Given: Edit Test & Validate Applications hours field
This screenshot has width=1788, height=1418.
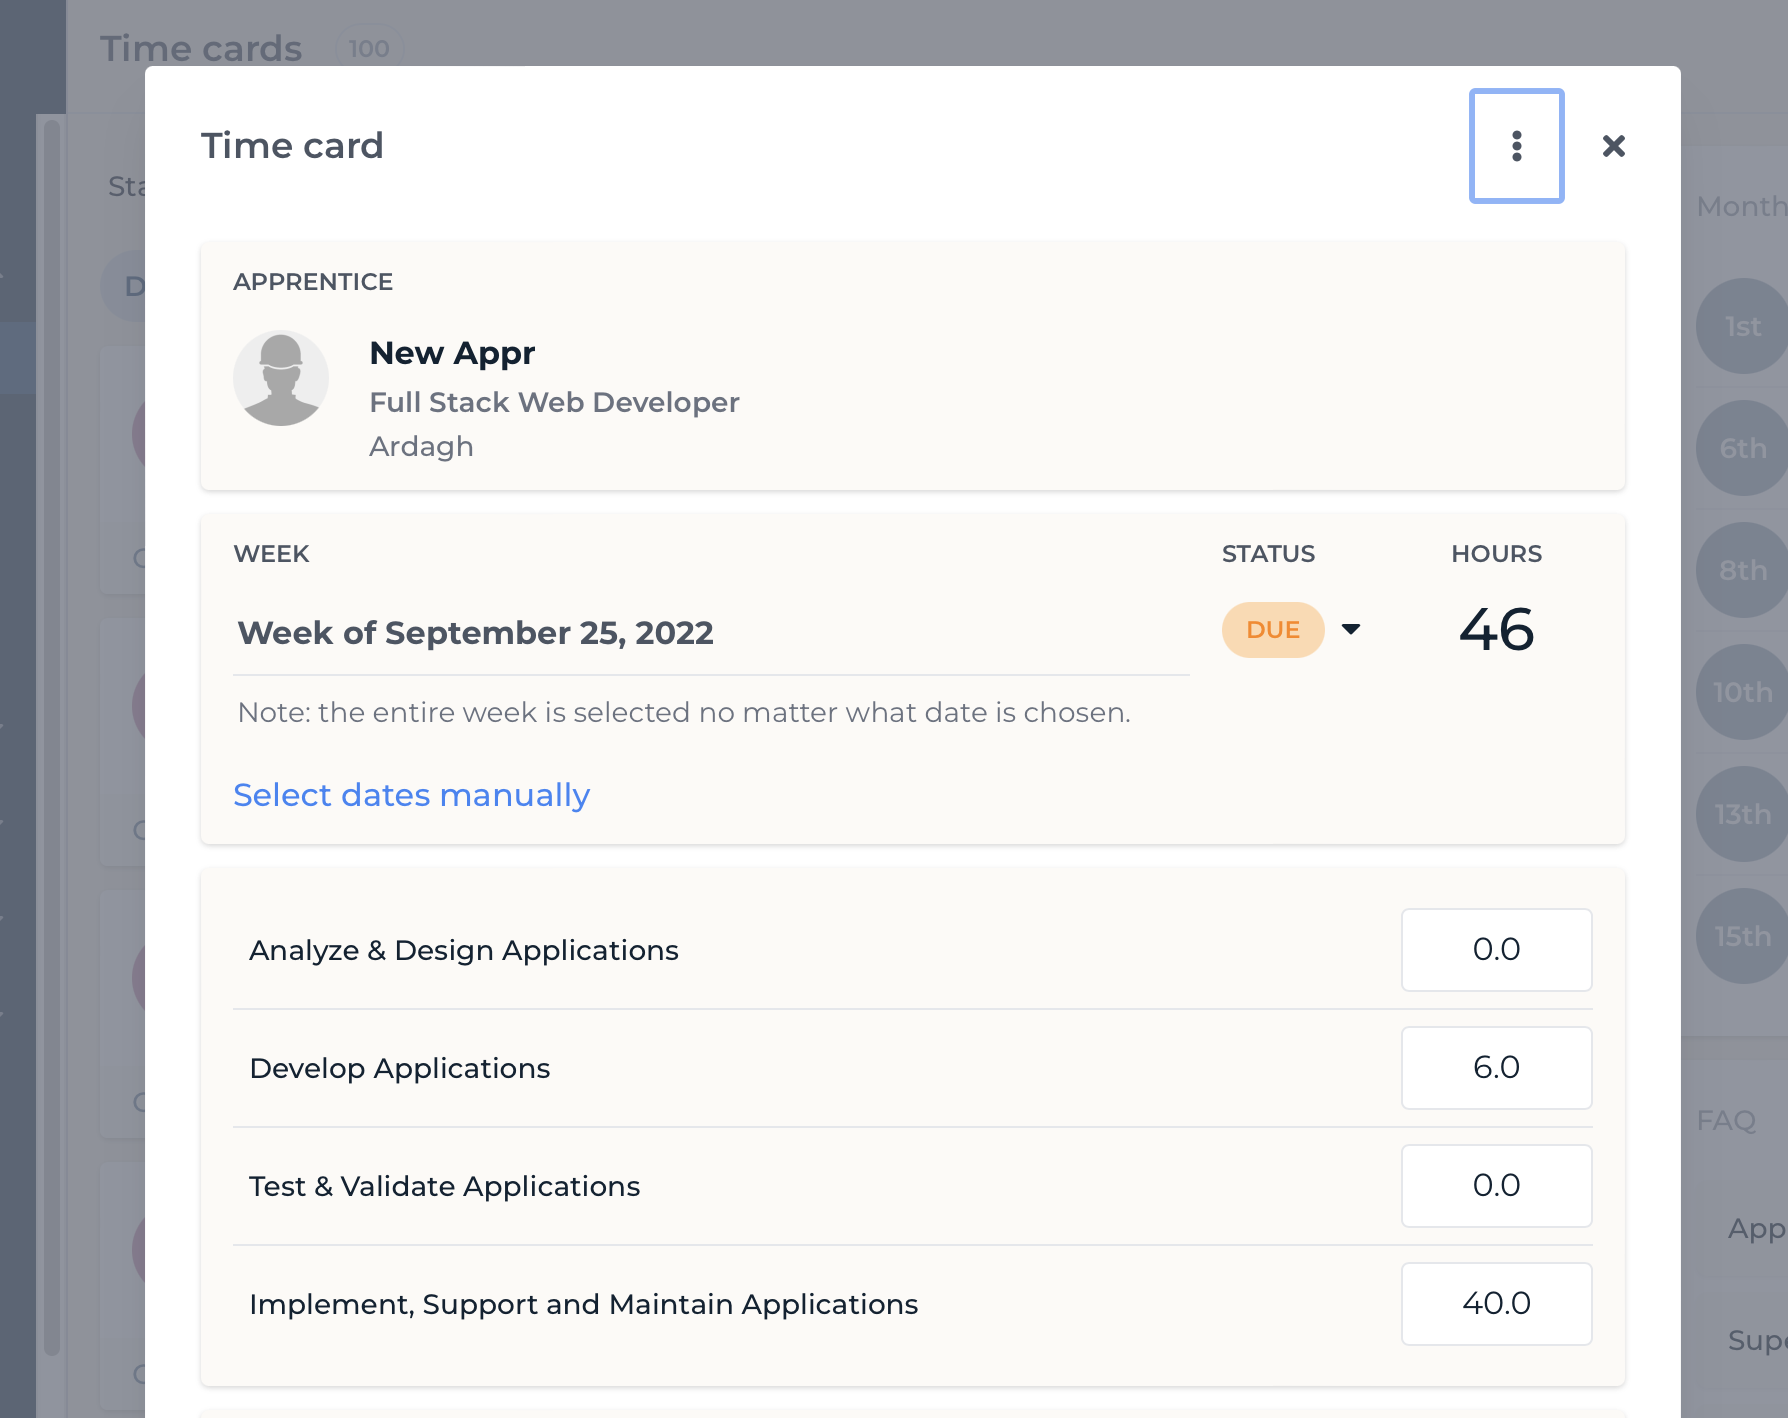Looking at the screenshot, I should [1496, 1186].
